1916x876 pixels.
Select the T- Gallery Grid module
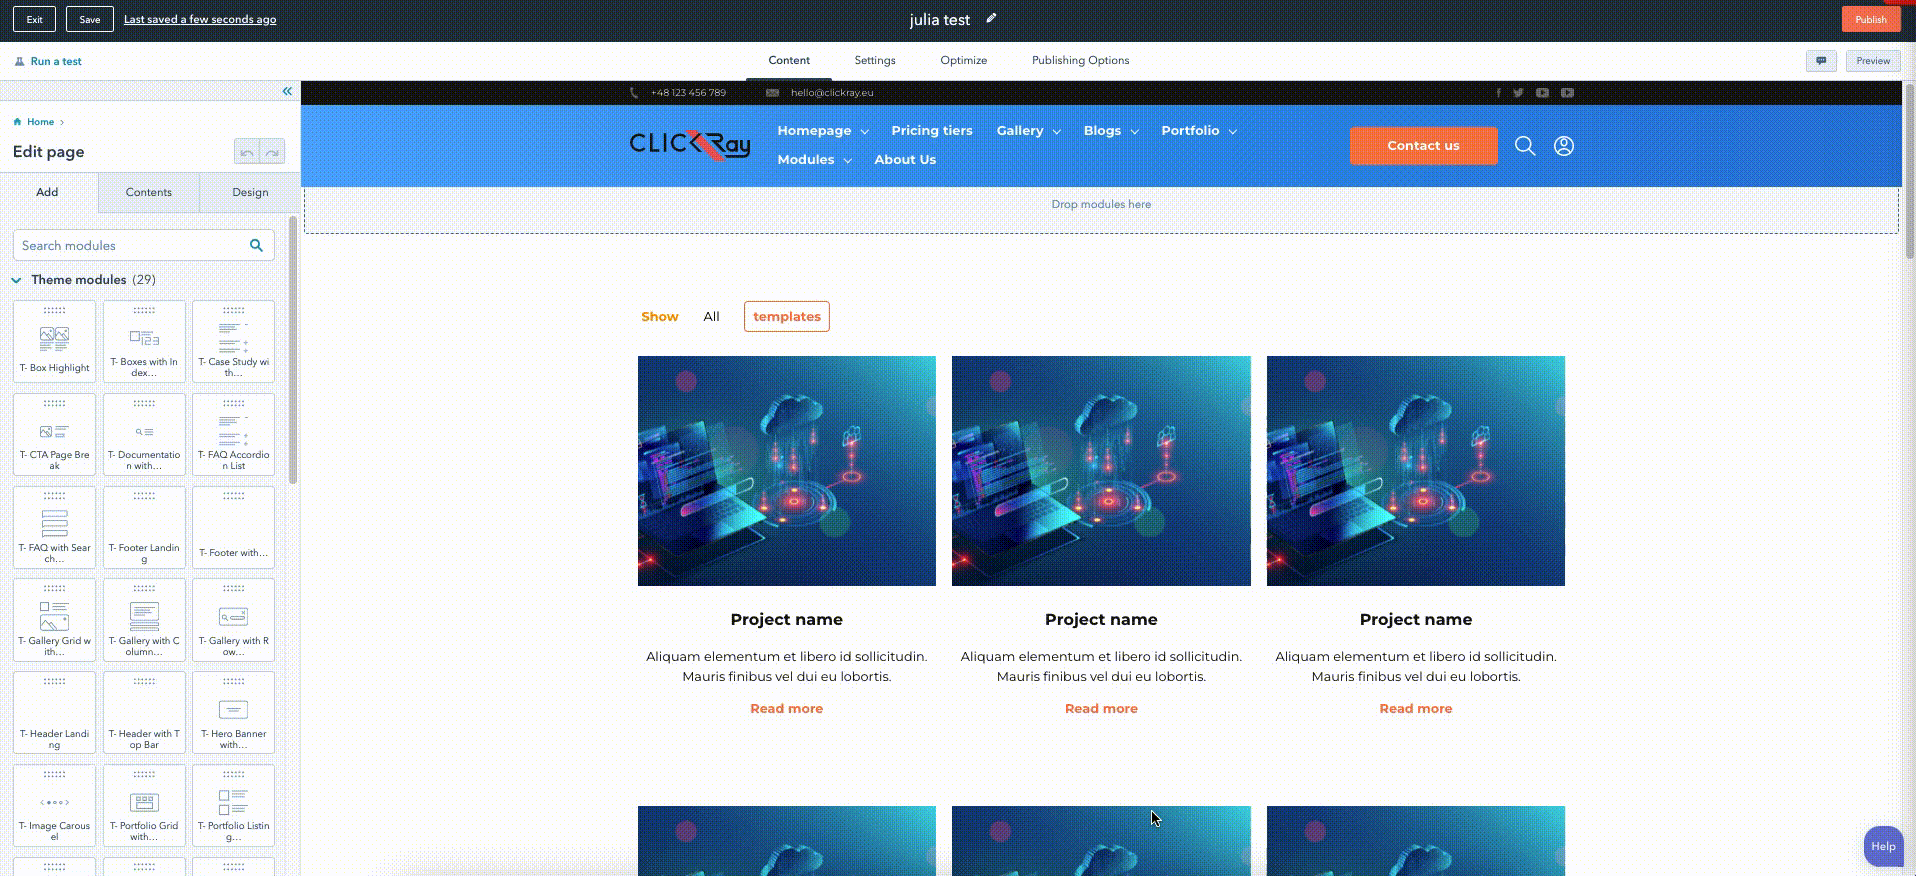point(55,620)
